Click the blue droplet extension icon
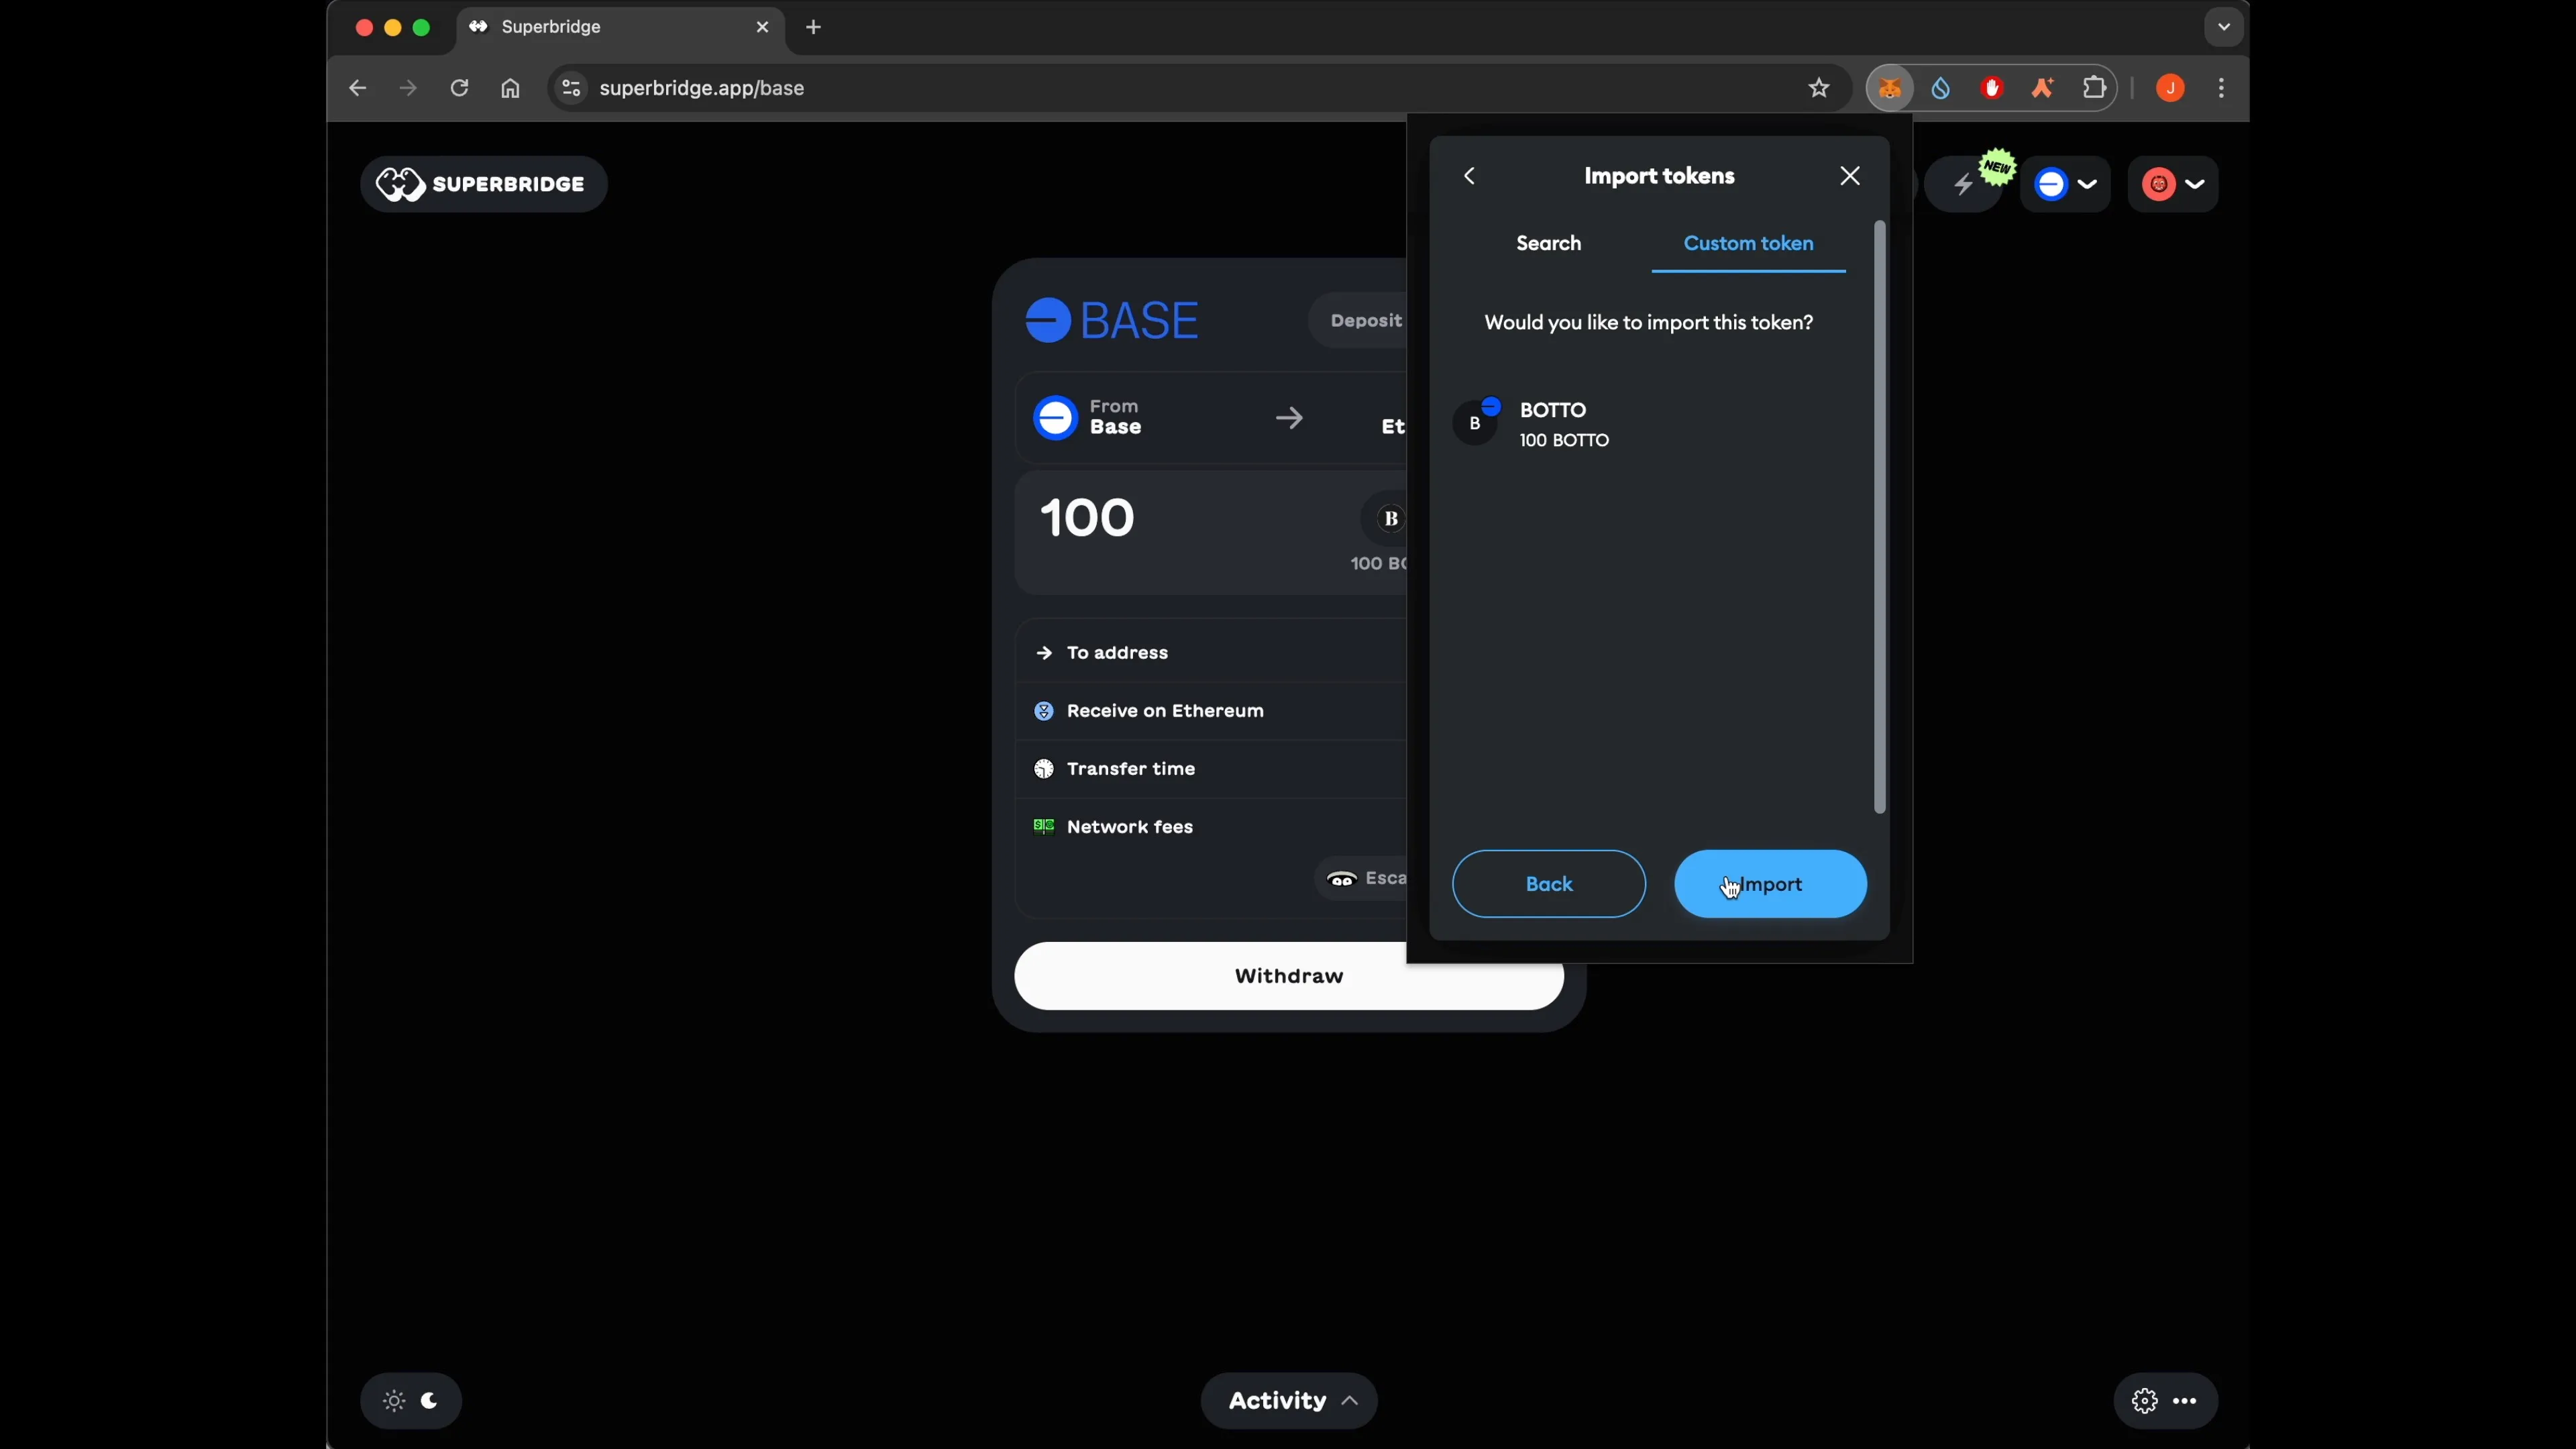 [x=1941, y=88]
